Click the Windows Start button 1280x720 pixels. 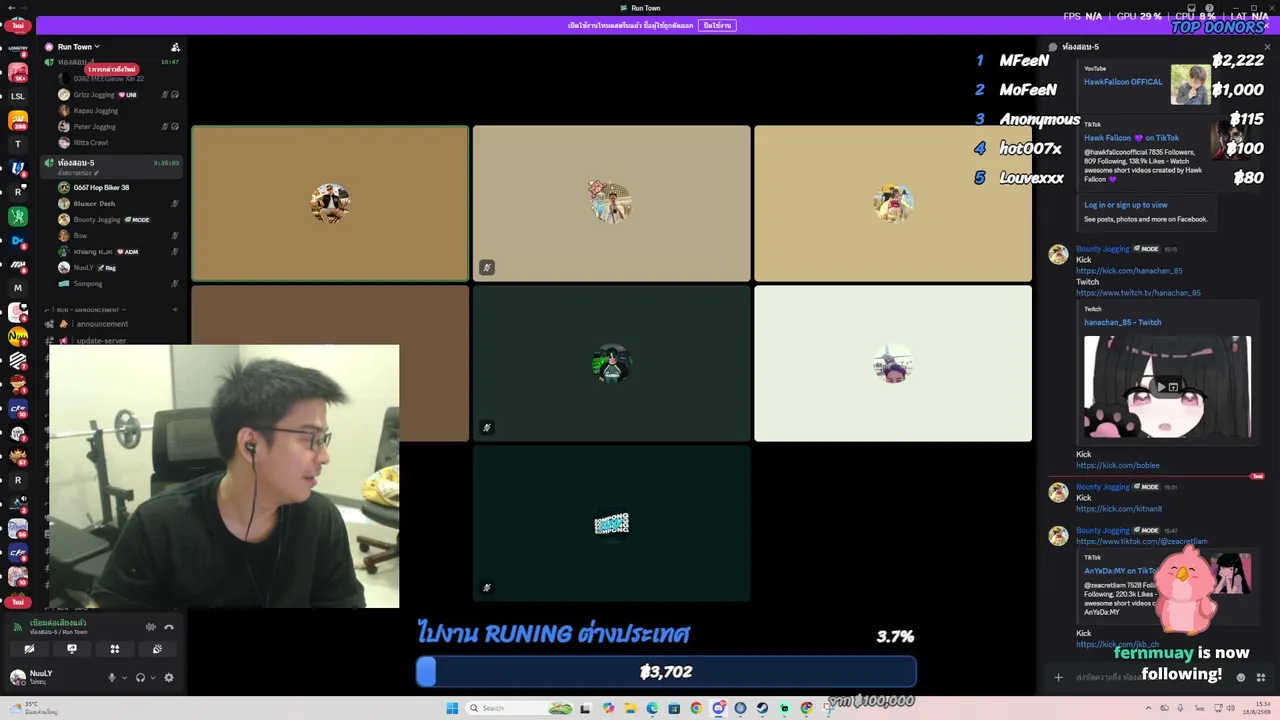[x=452, y=708]
